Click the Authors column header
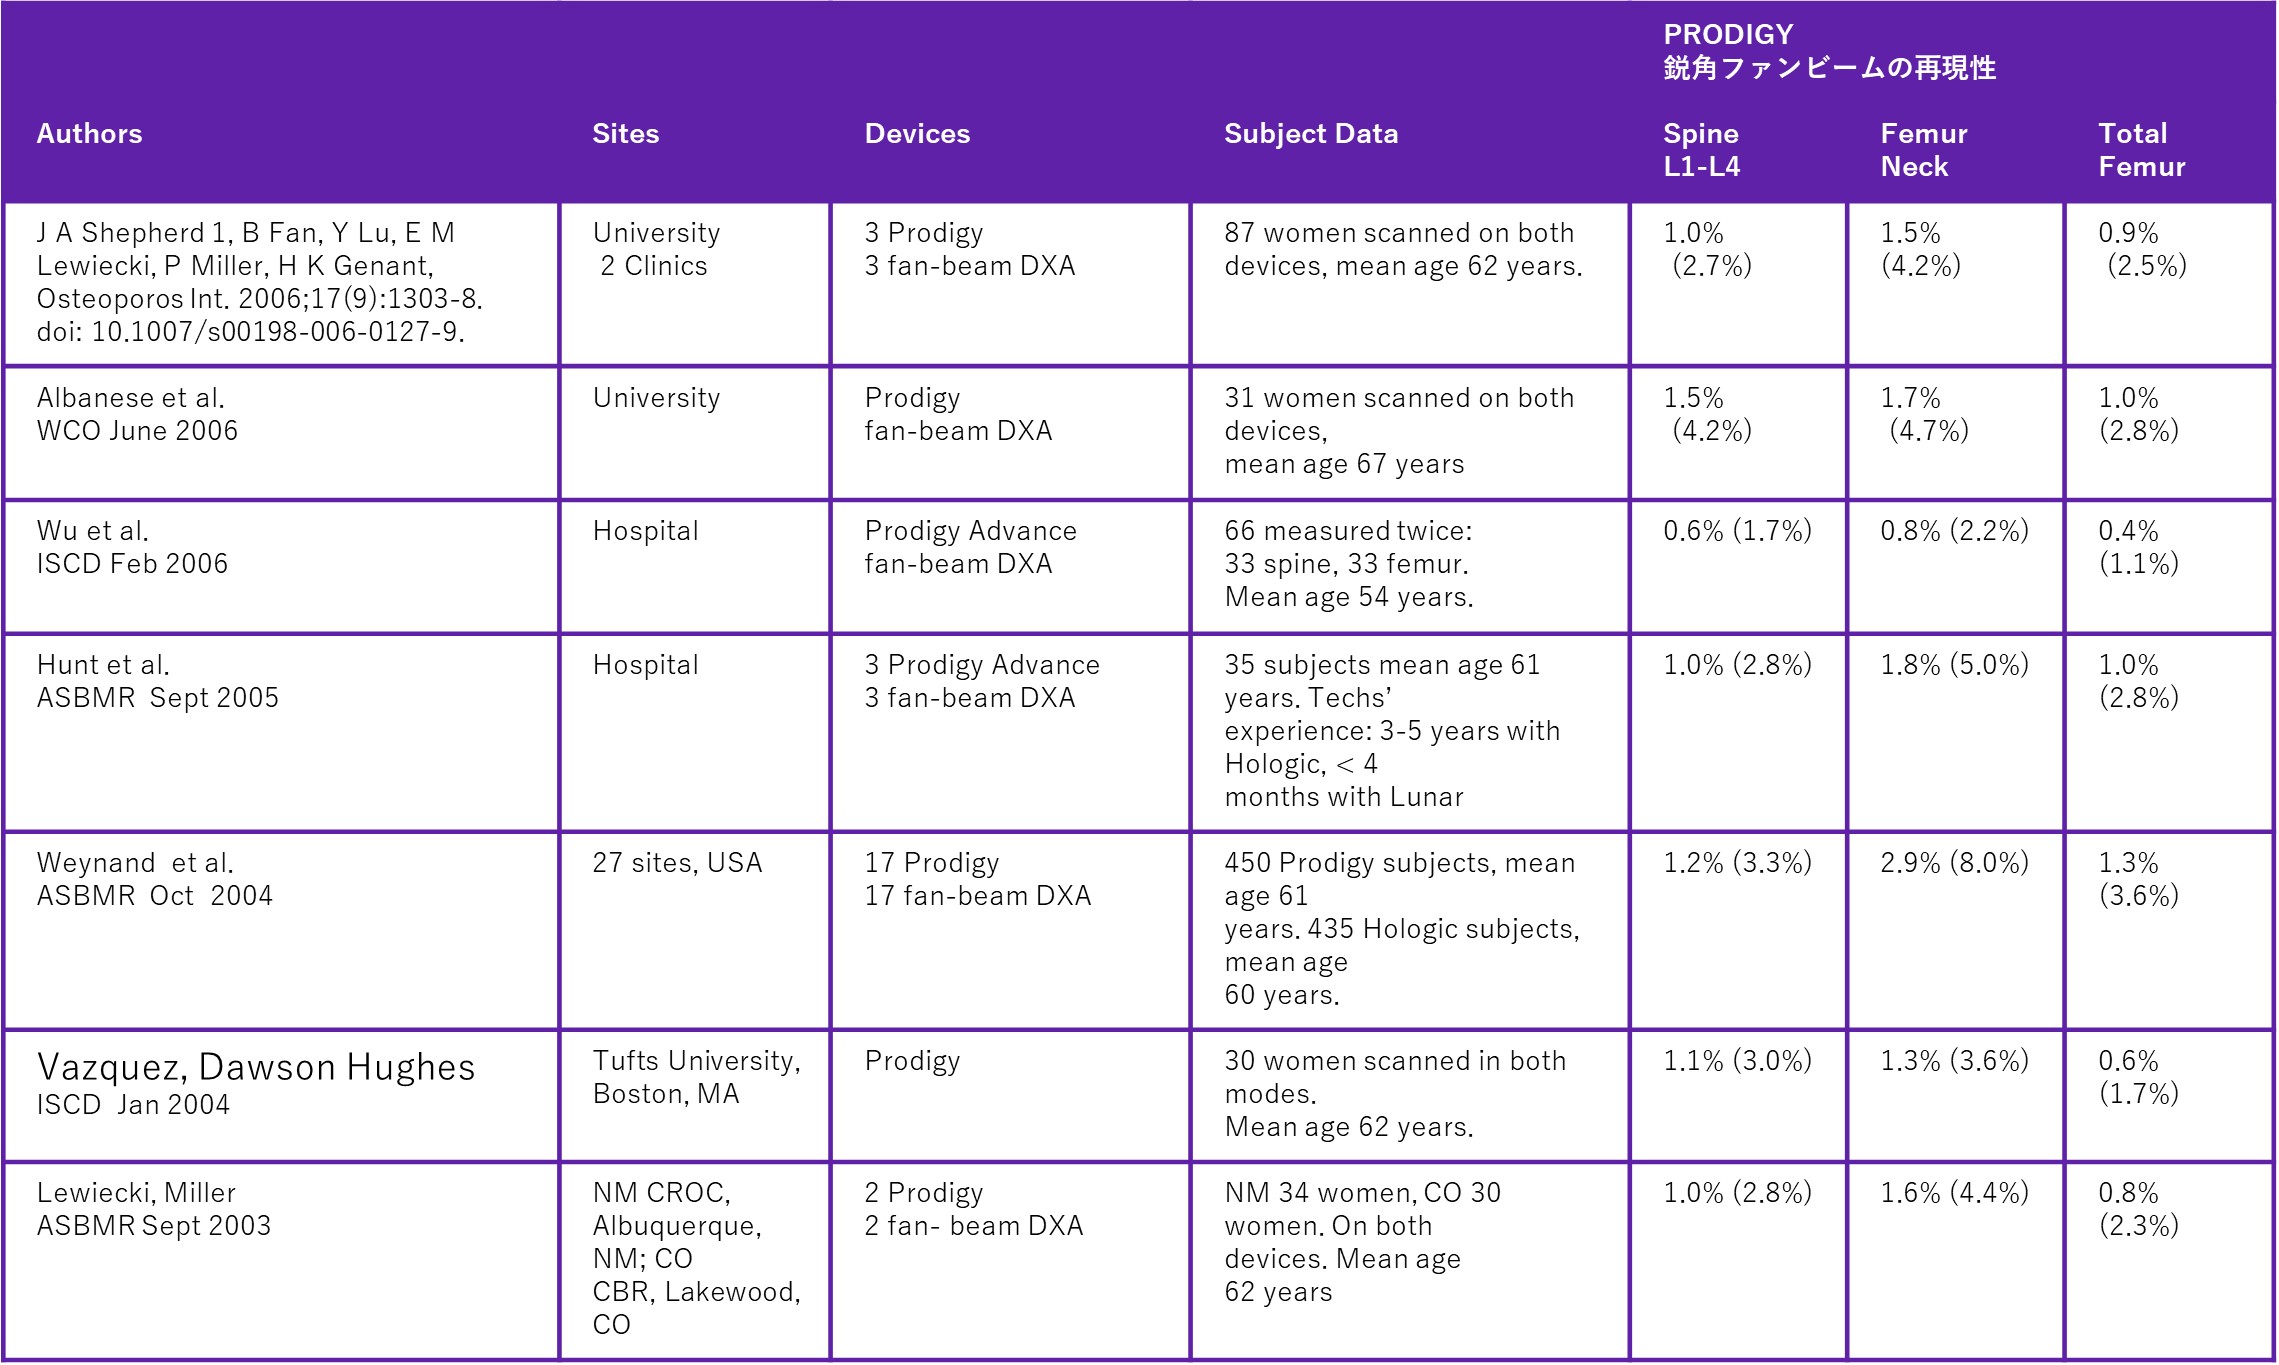 click(89, 134)
